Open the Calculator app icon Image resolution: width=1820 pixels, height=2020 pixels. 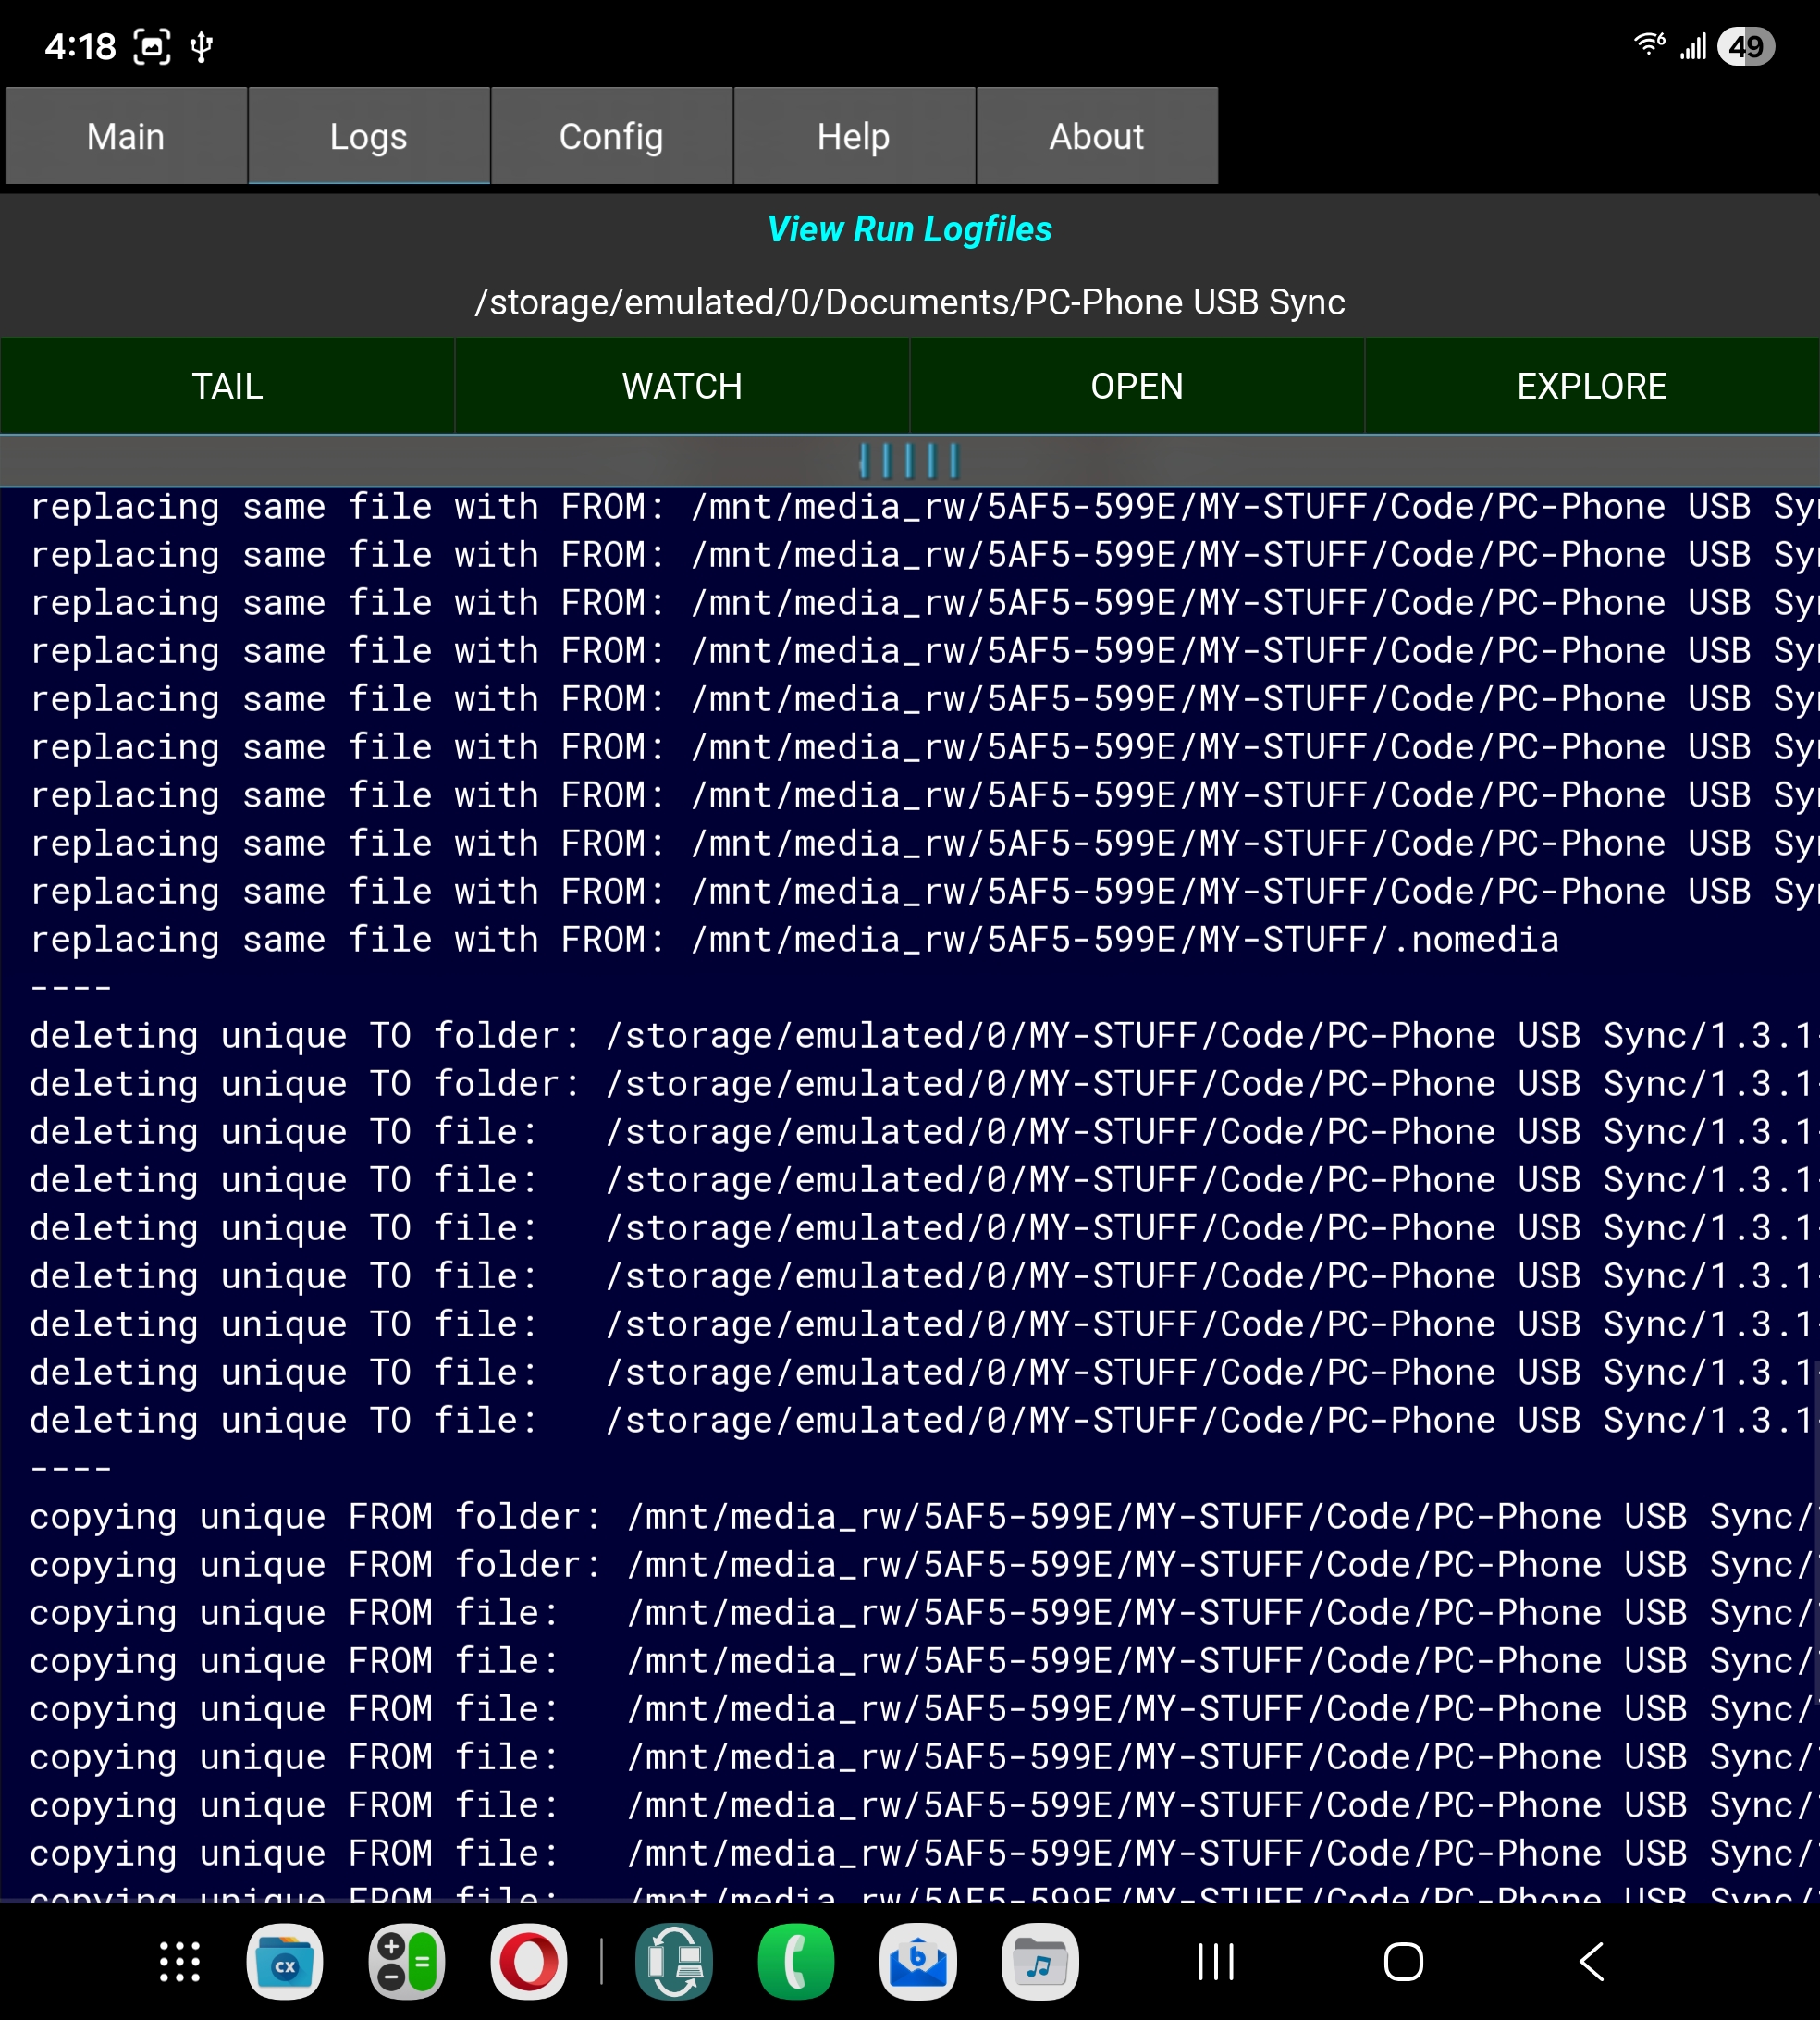coord(407,1962)
